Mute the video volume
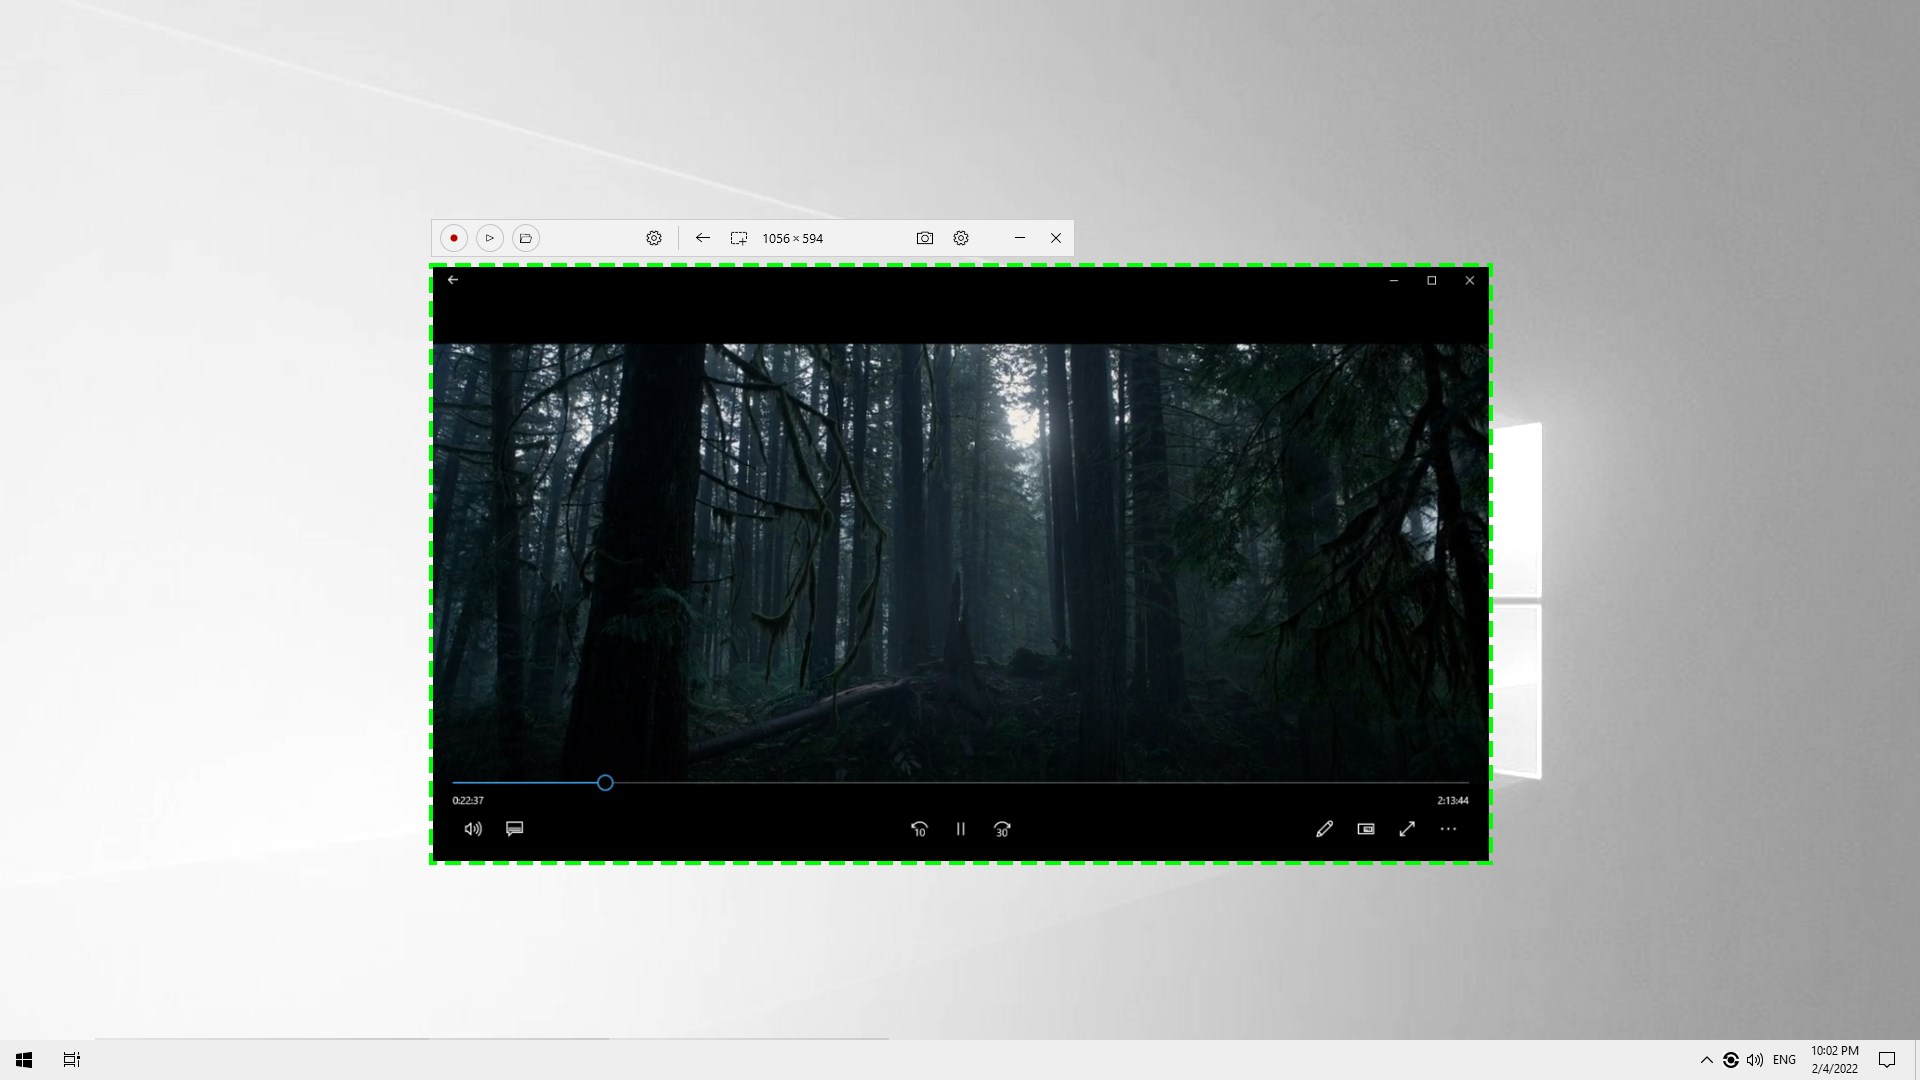The width and height of the screenshot is (1920, 1080). [x=473, y=829]
